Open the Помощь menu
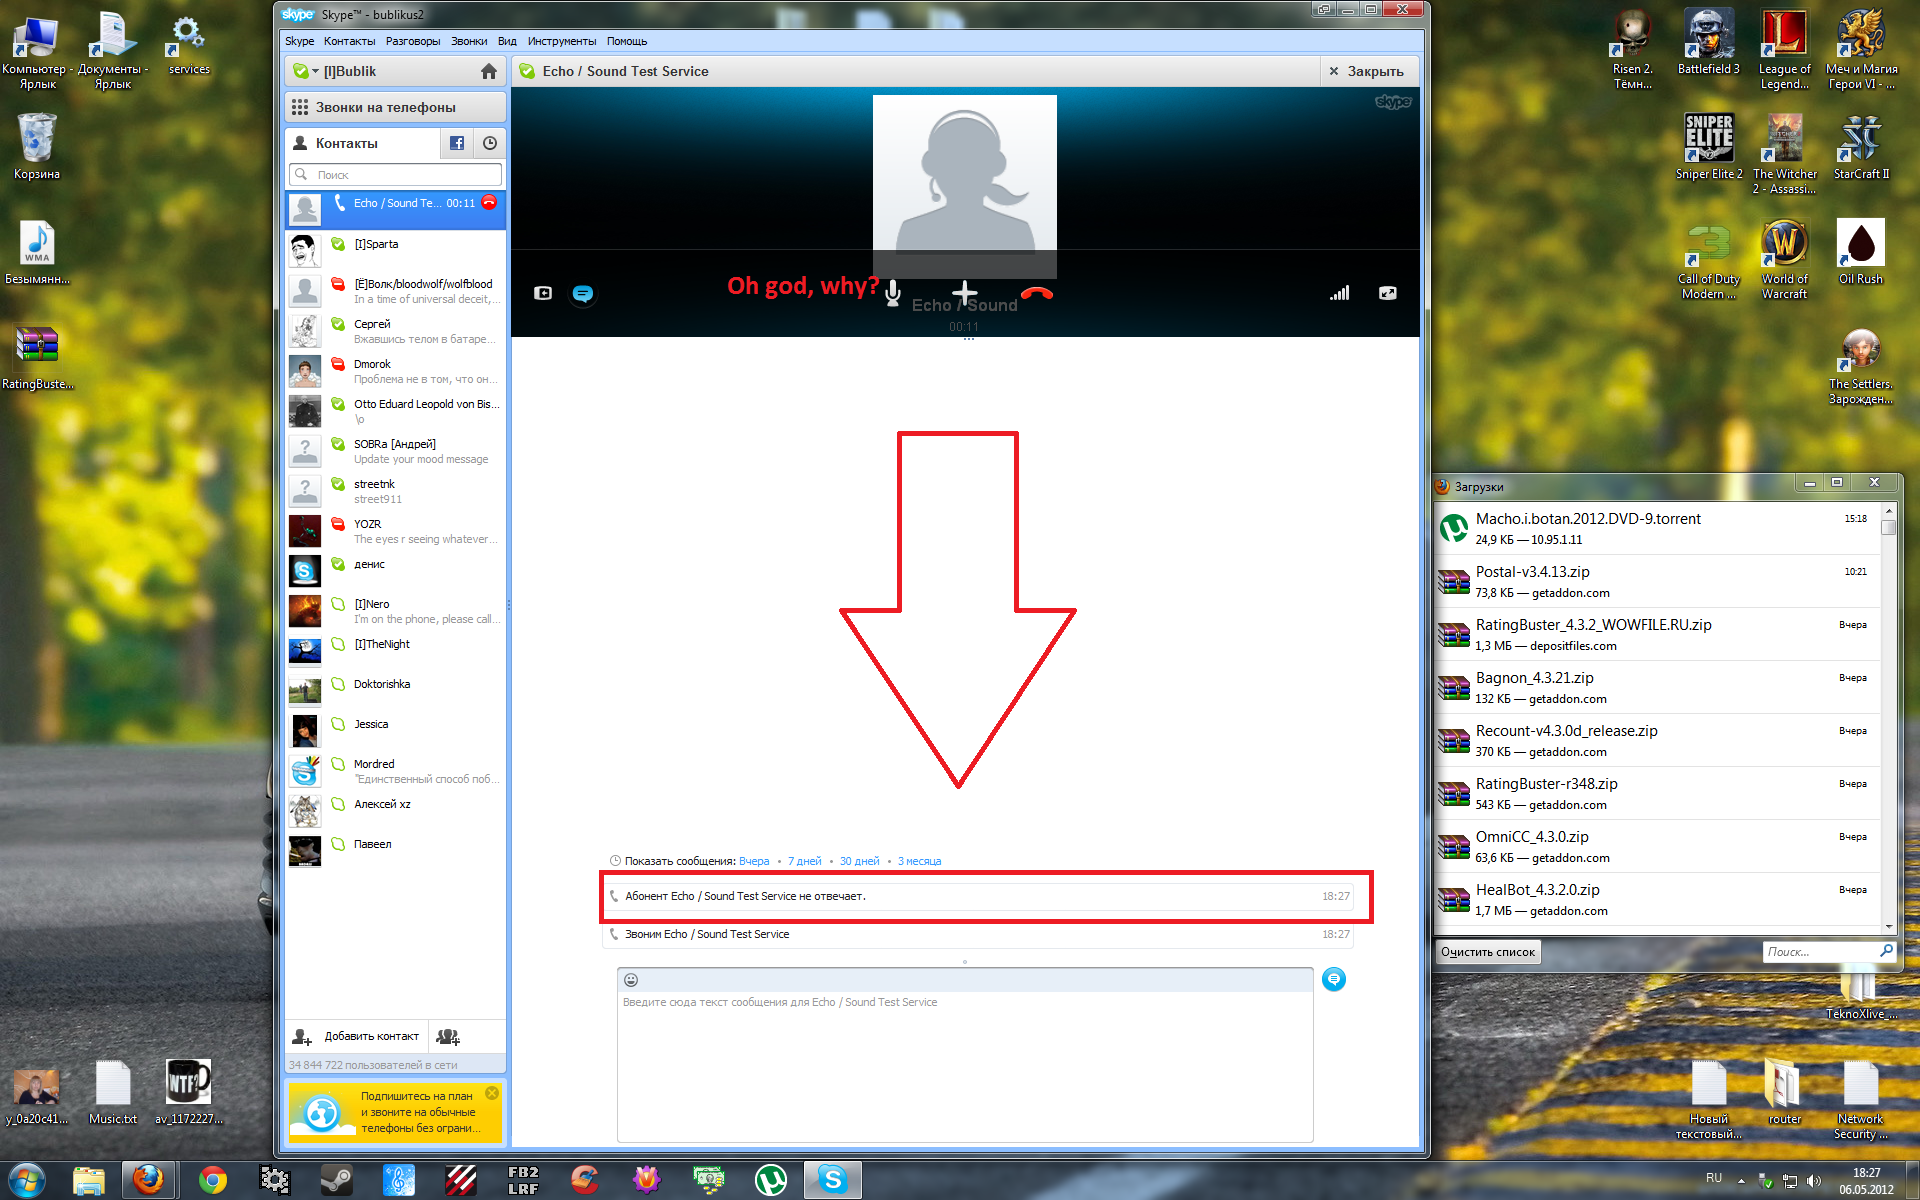The height and width of the screenshot is (1200, 1920). coord(627,41)
